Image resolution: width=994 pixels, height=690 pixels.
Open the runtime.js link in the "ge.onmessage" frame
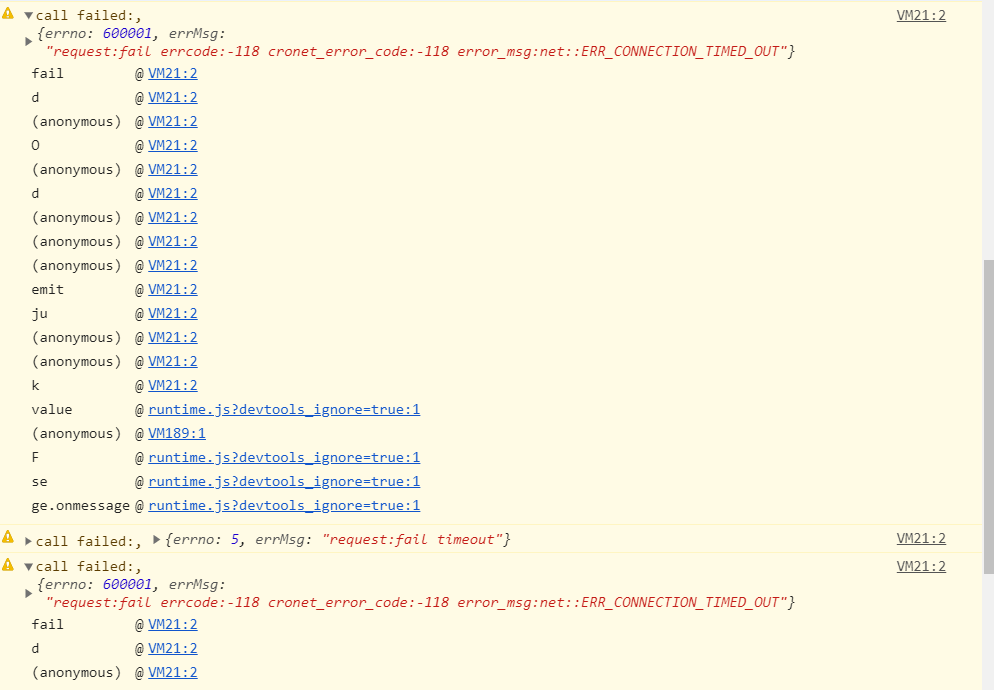(284, 505)
